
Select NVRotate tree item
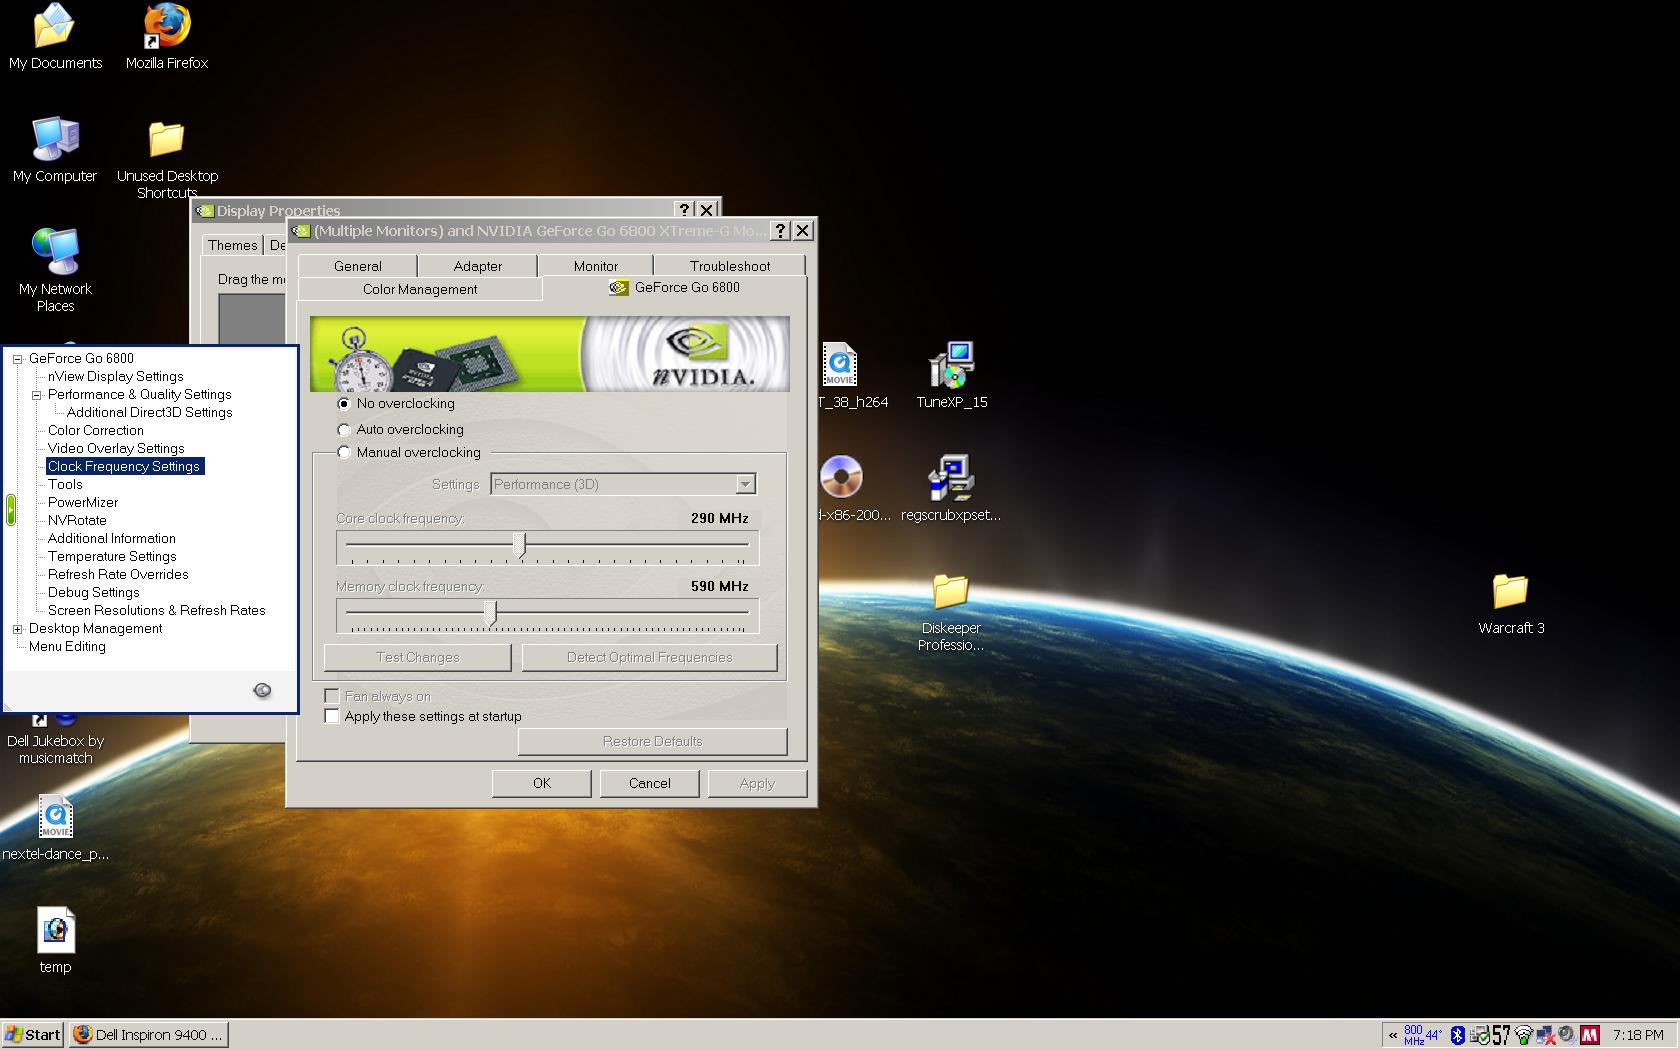coord(77,520)
